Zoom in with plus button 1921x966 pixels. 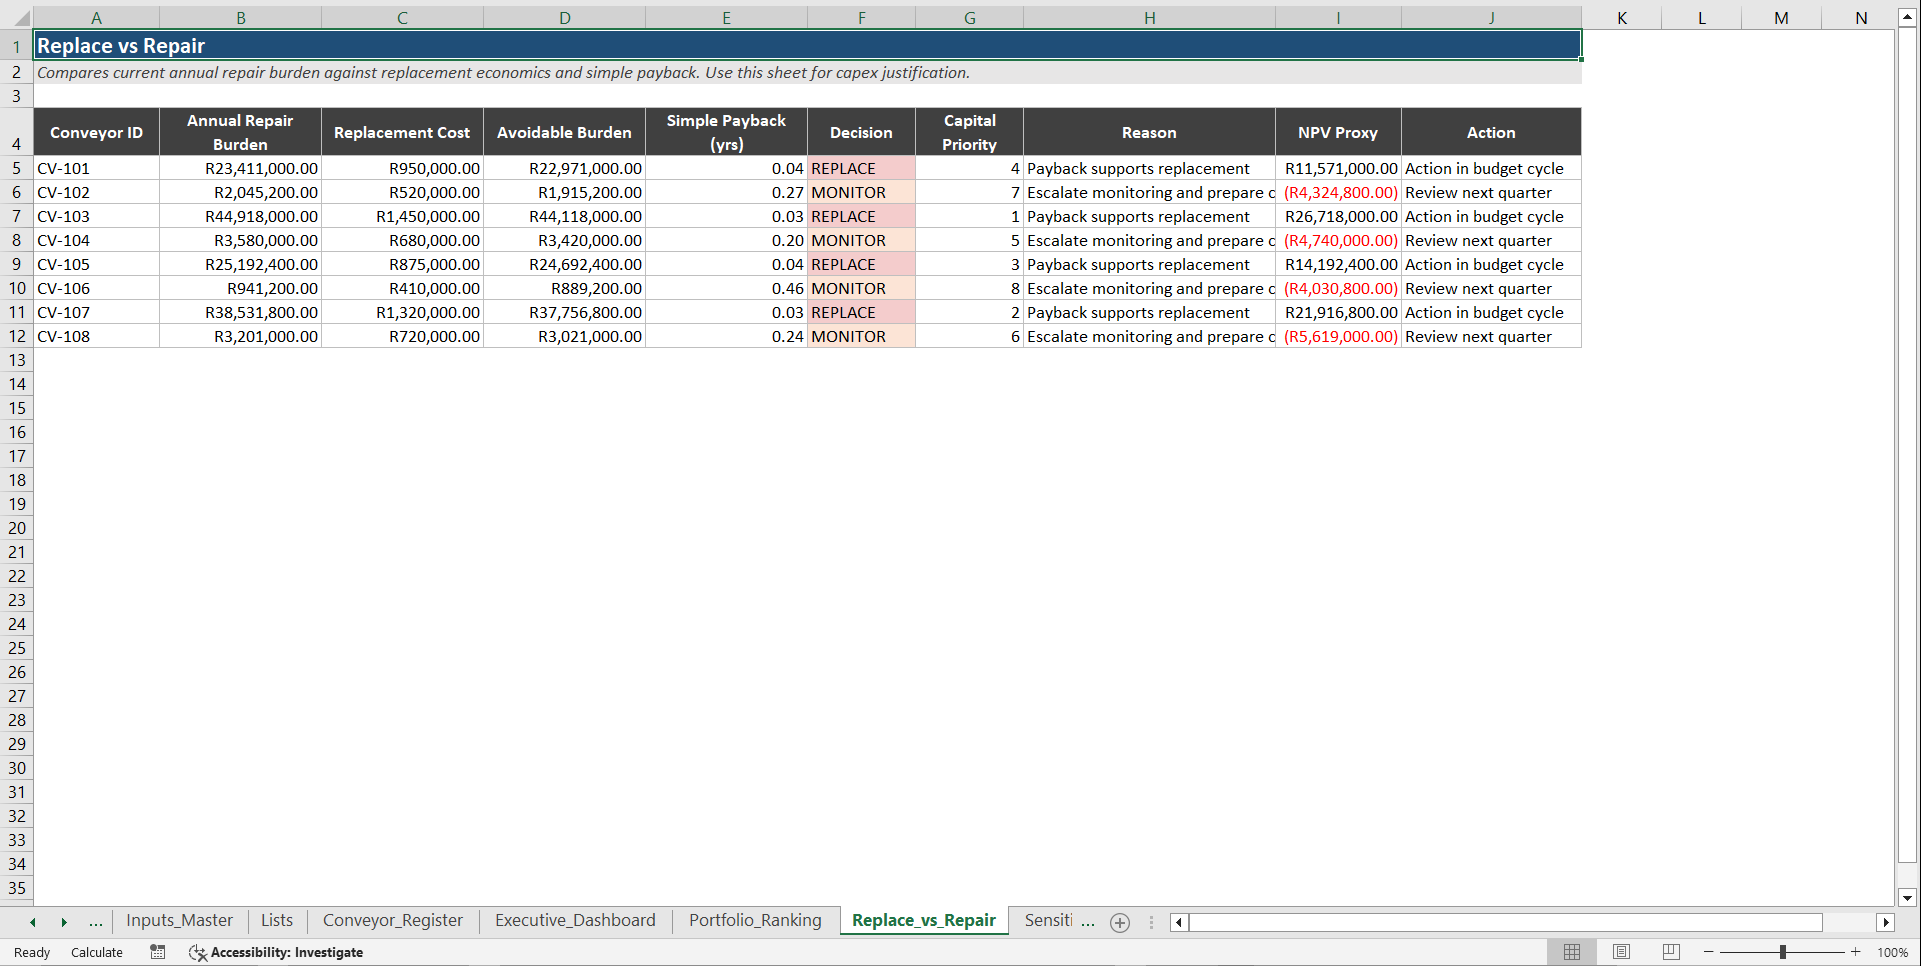click(1856, 952)
